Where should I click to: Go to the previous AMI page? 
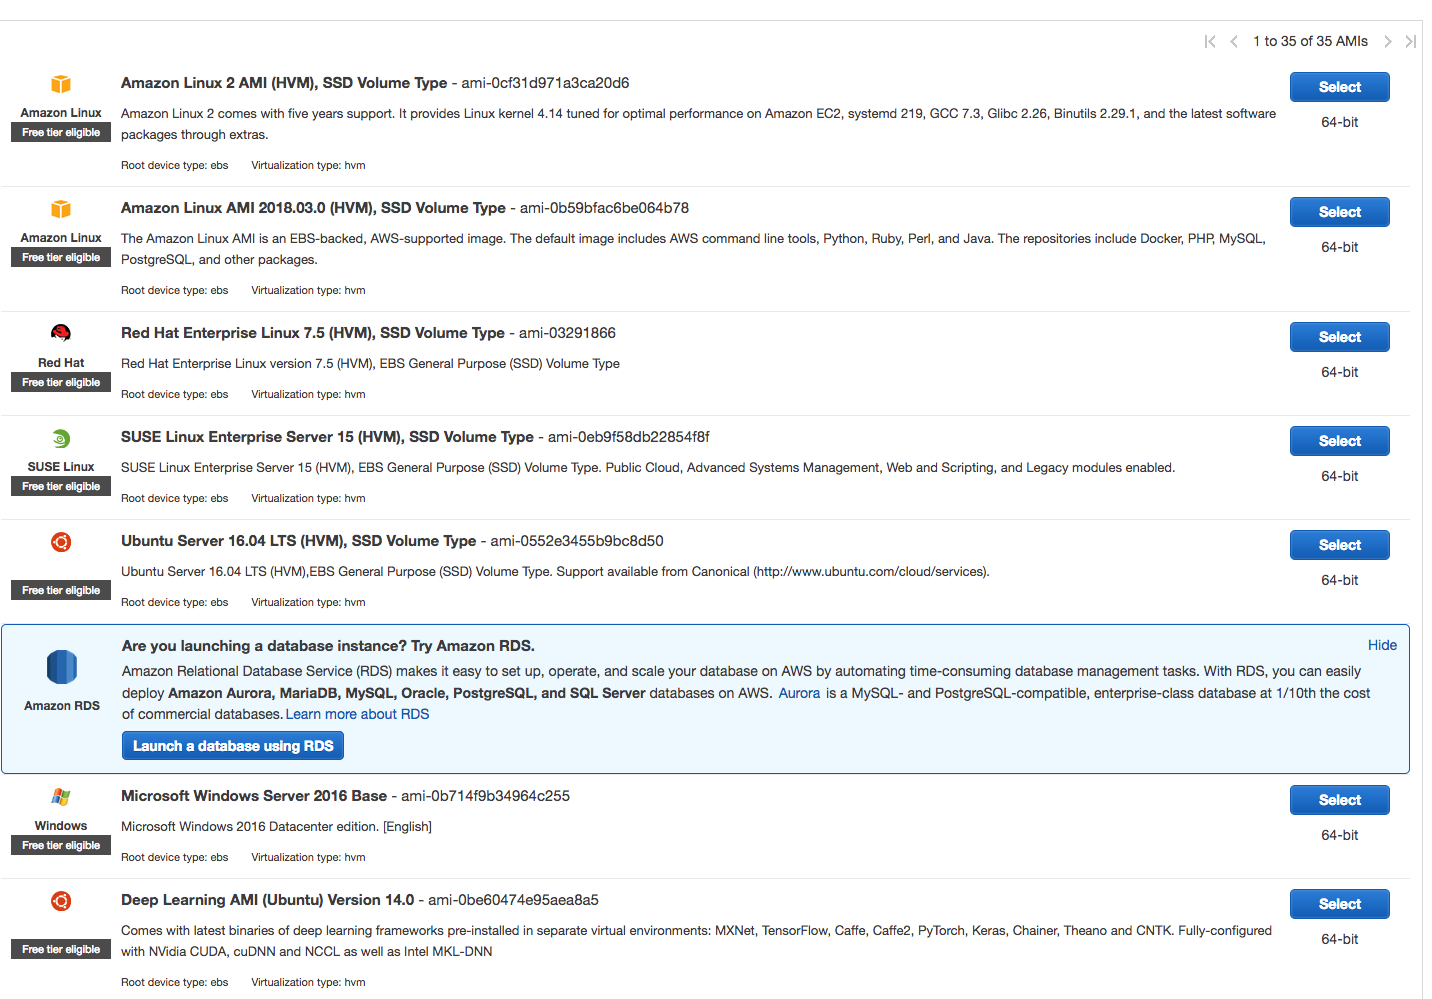(x=1234, y=42)
